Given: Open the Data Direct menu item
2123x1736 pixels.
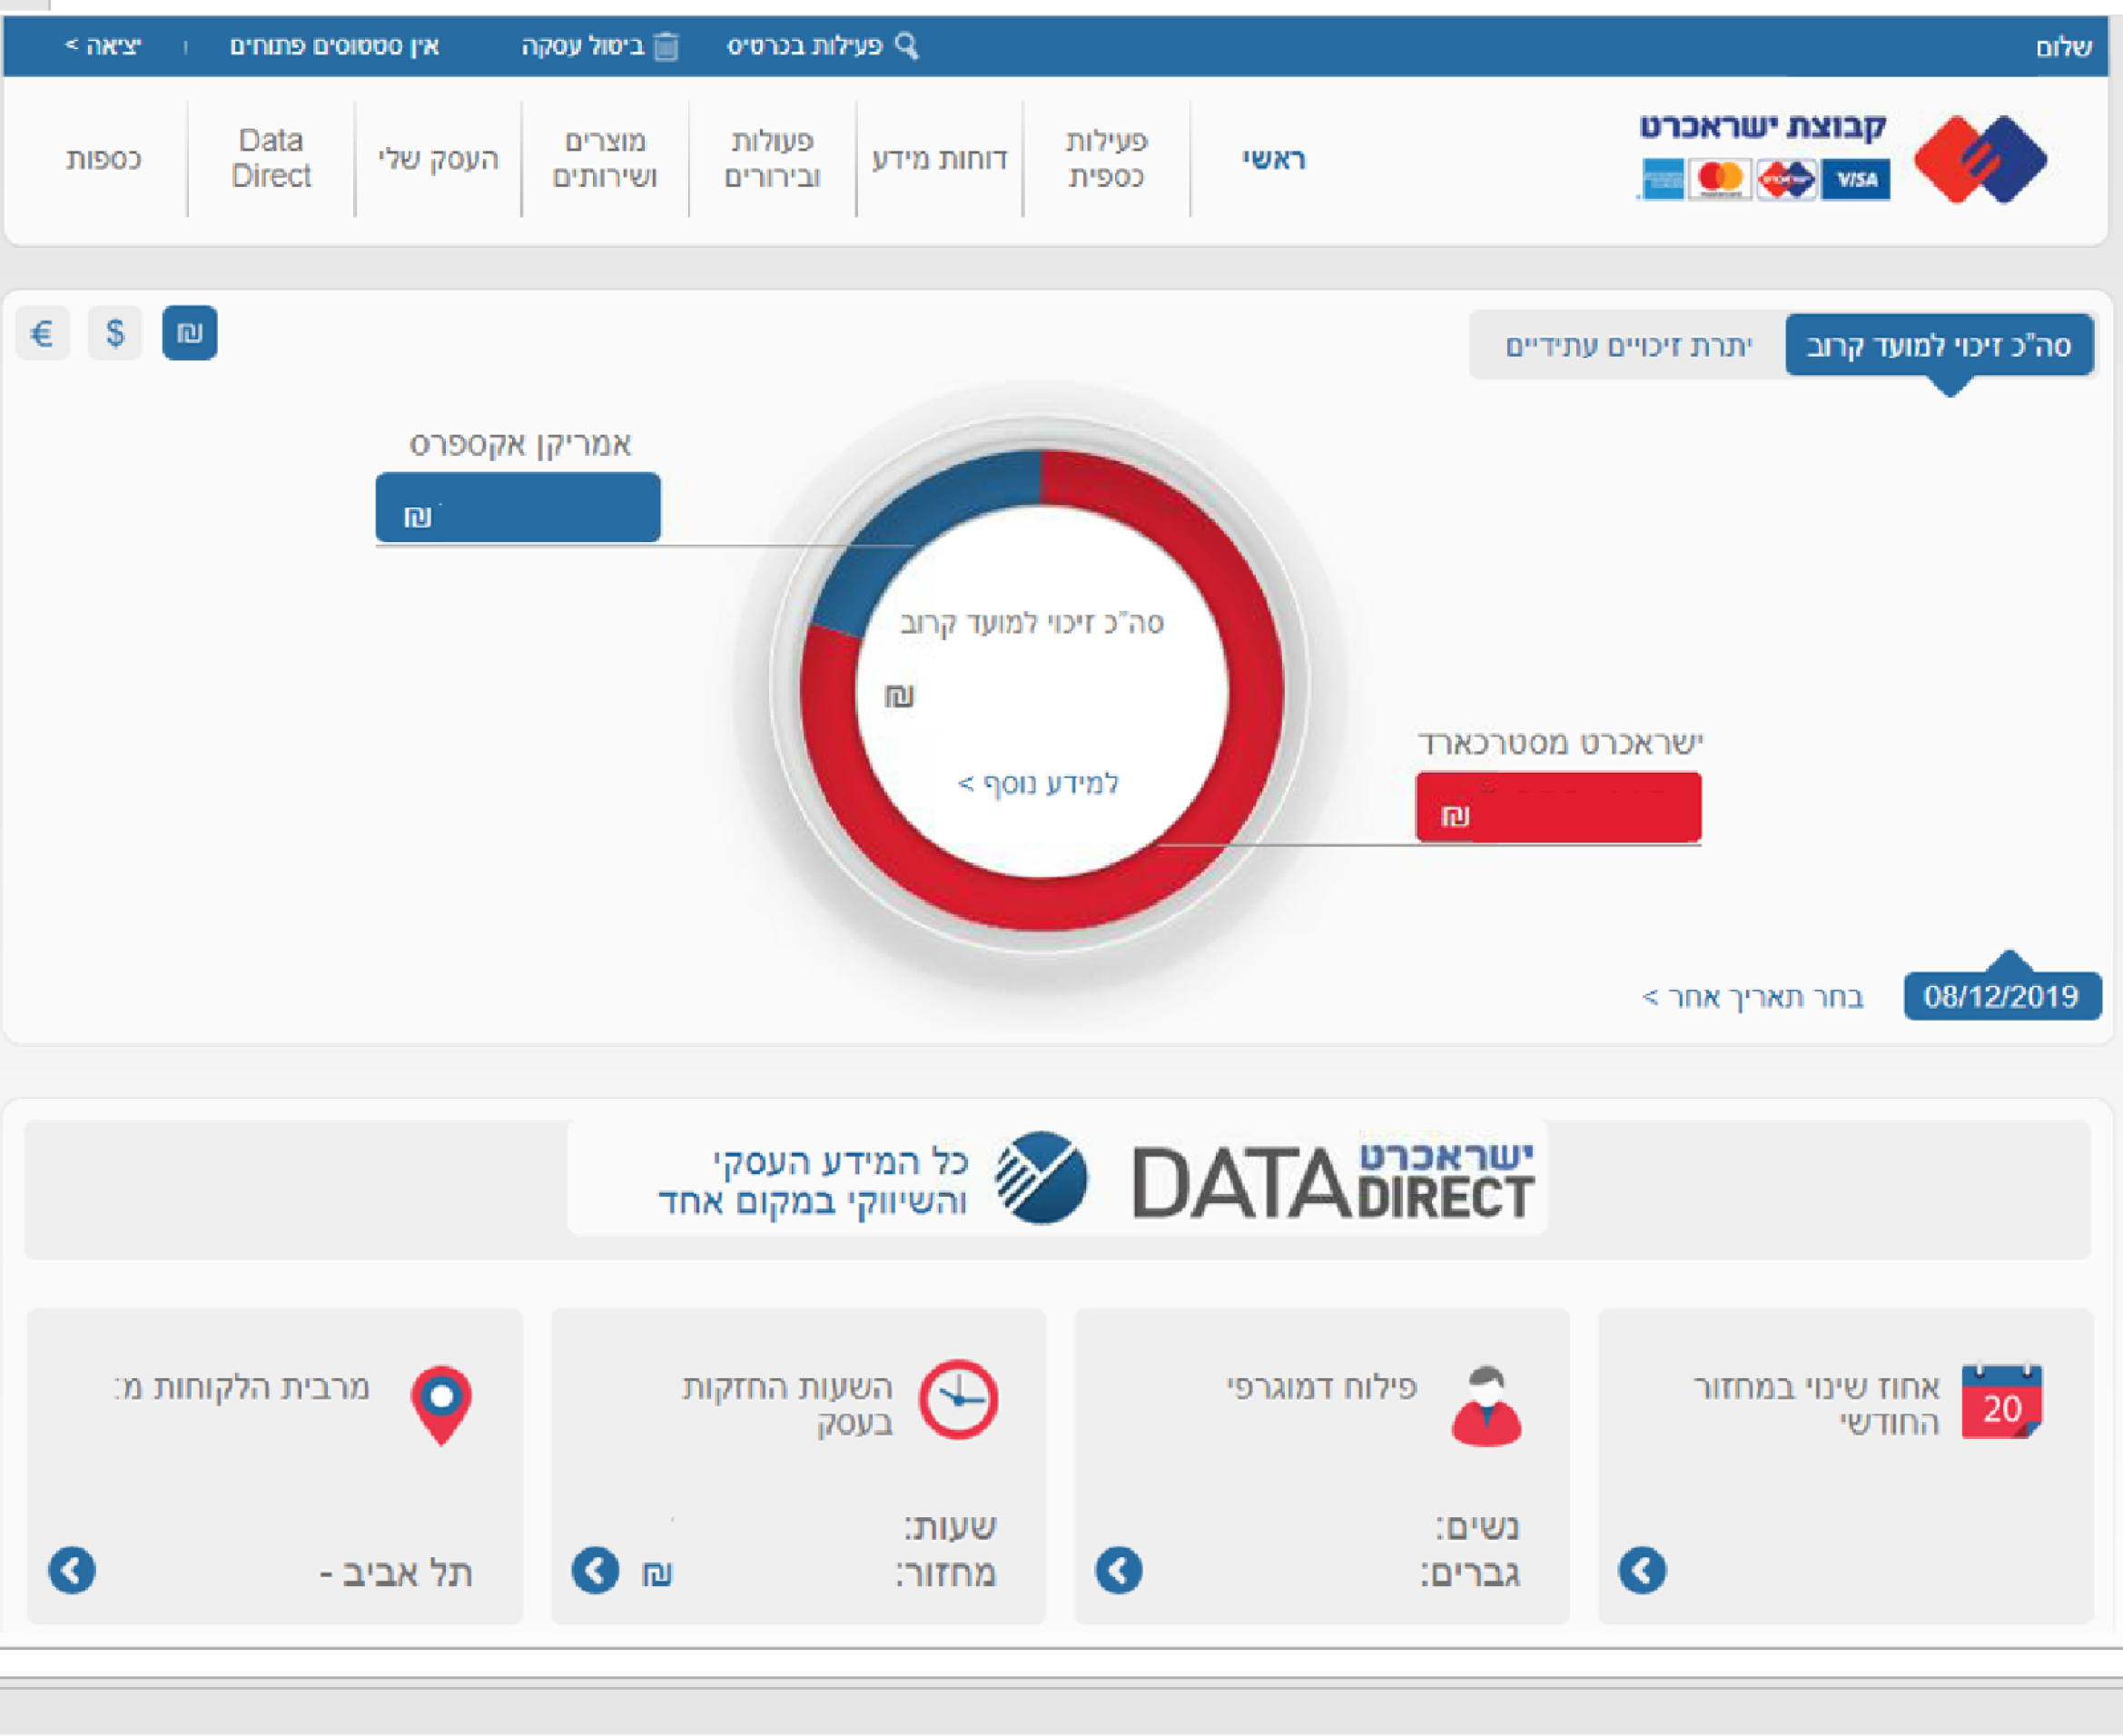Looking at the screenshot, I should pyautogui.click(x=271, y=158).
